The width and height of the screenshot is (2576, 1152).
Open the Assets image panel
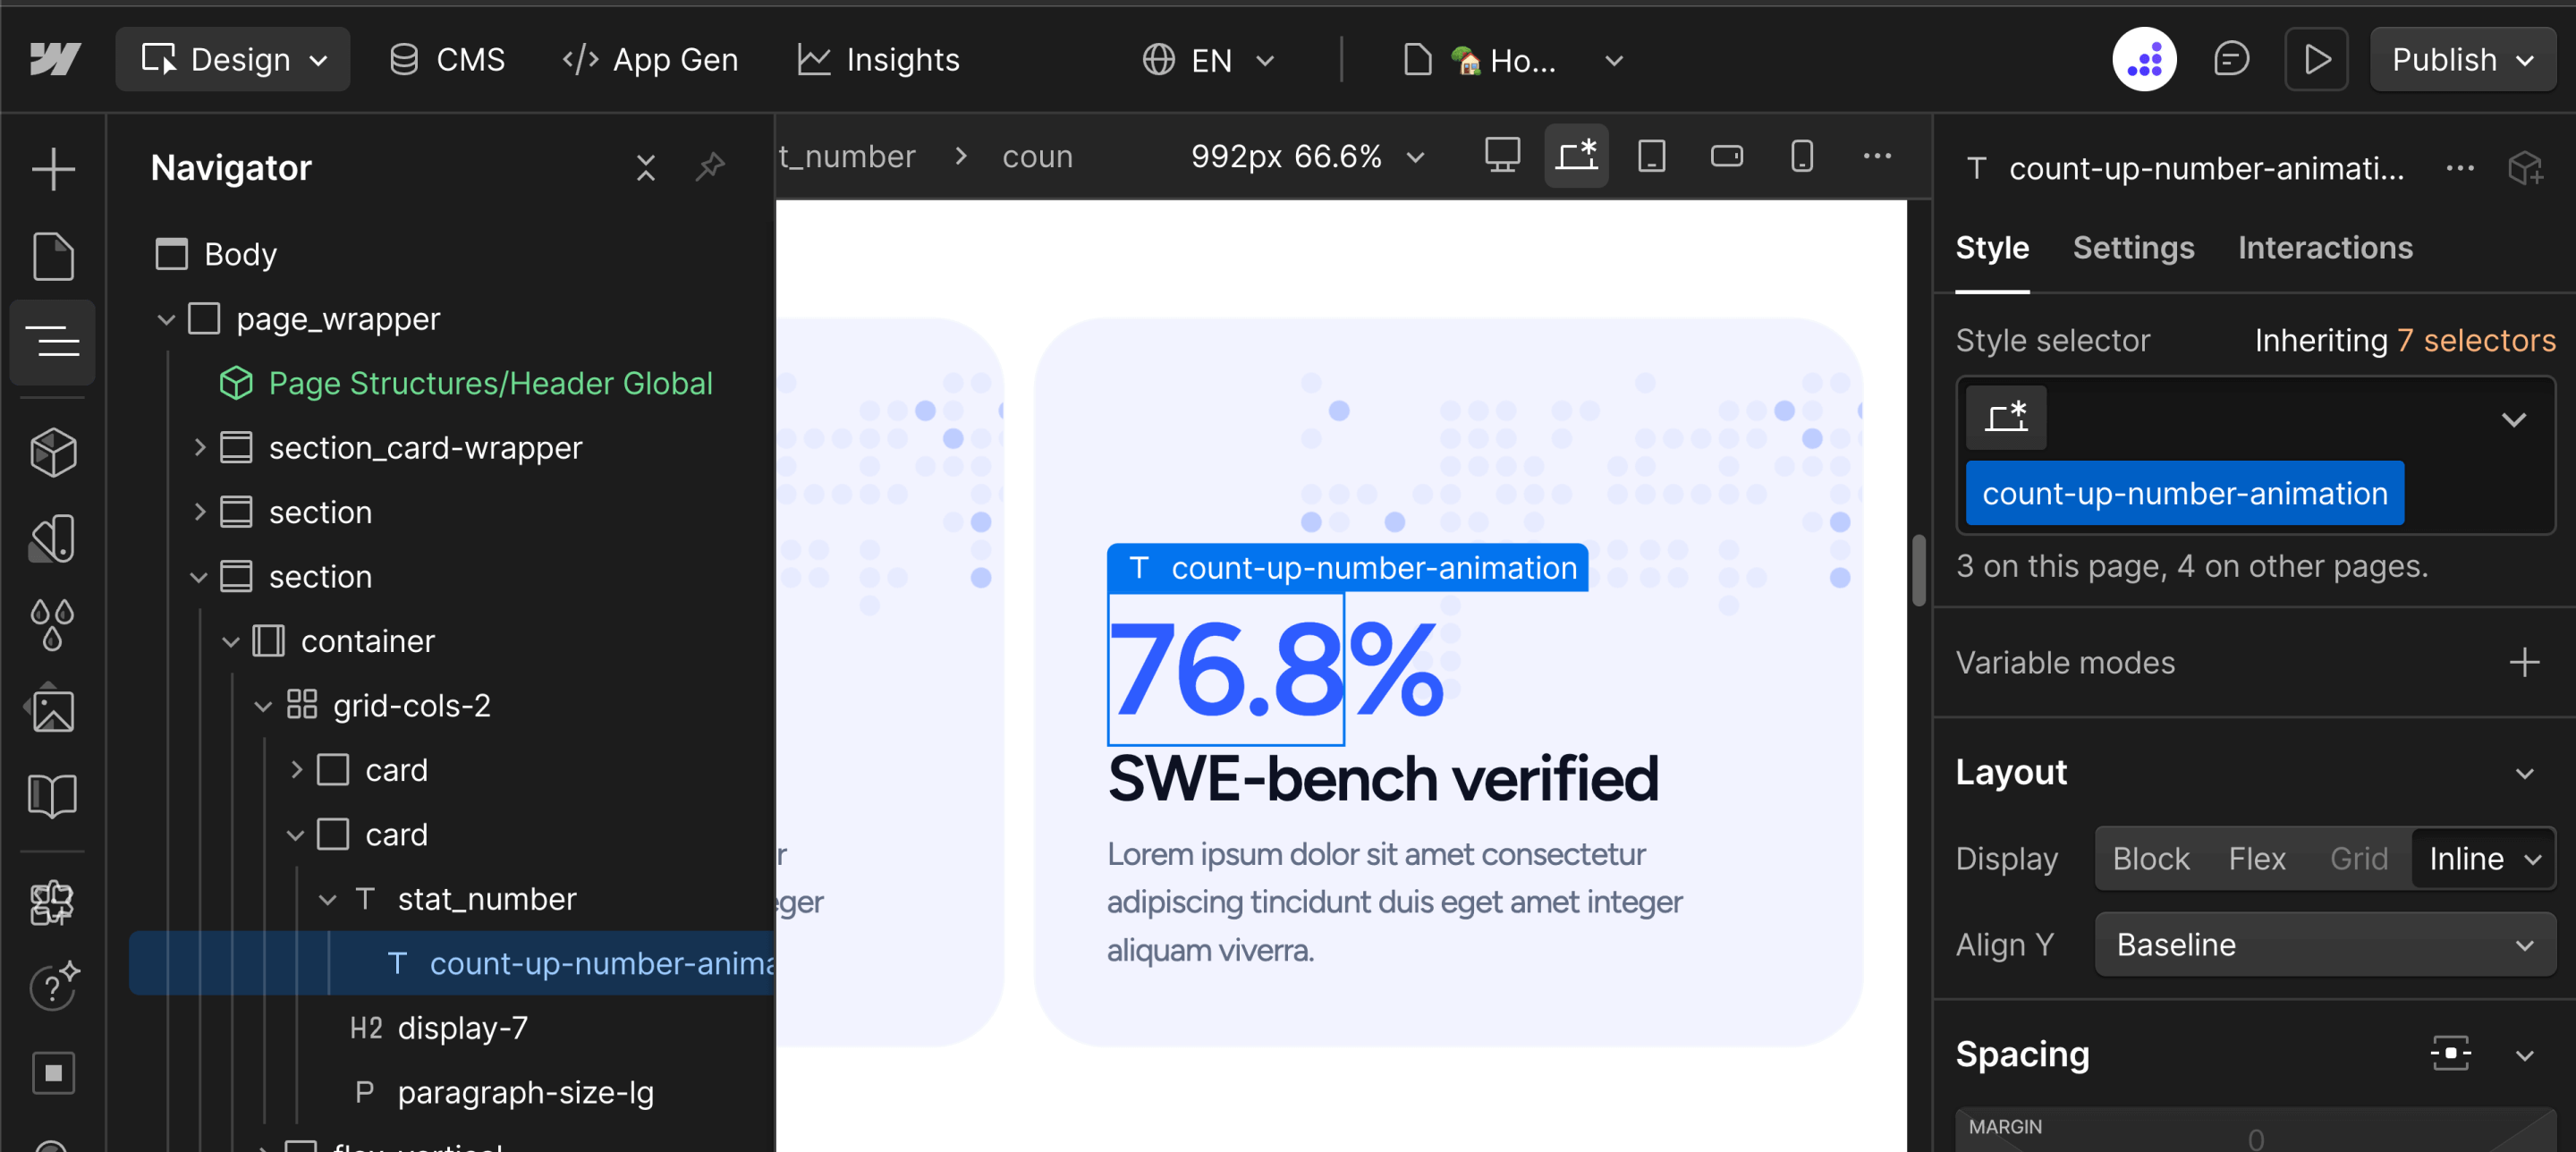click(53, 710)
